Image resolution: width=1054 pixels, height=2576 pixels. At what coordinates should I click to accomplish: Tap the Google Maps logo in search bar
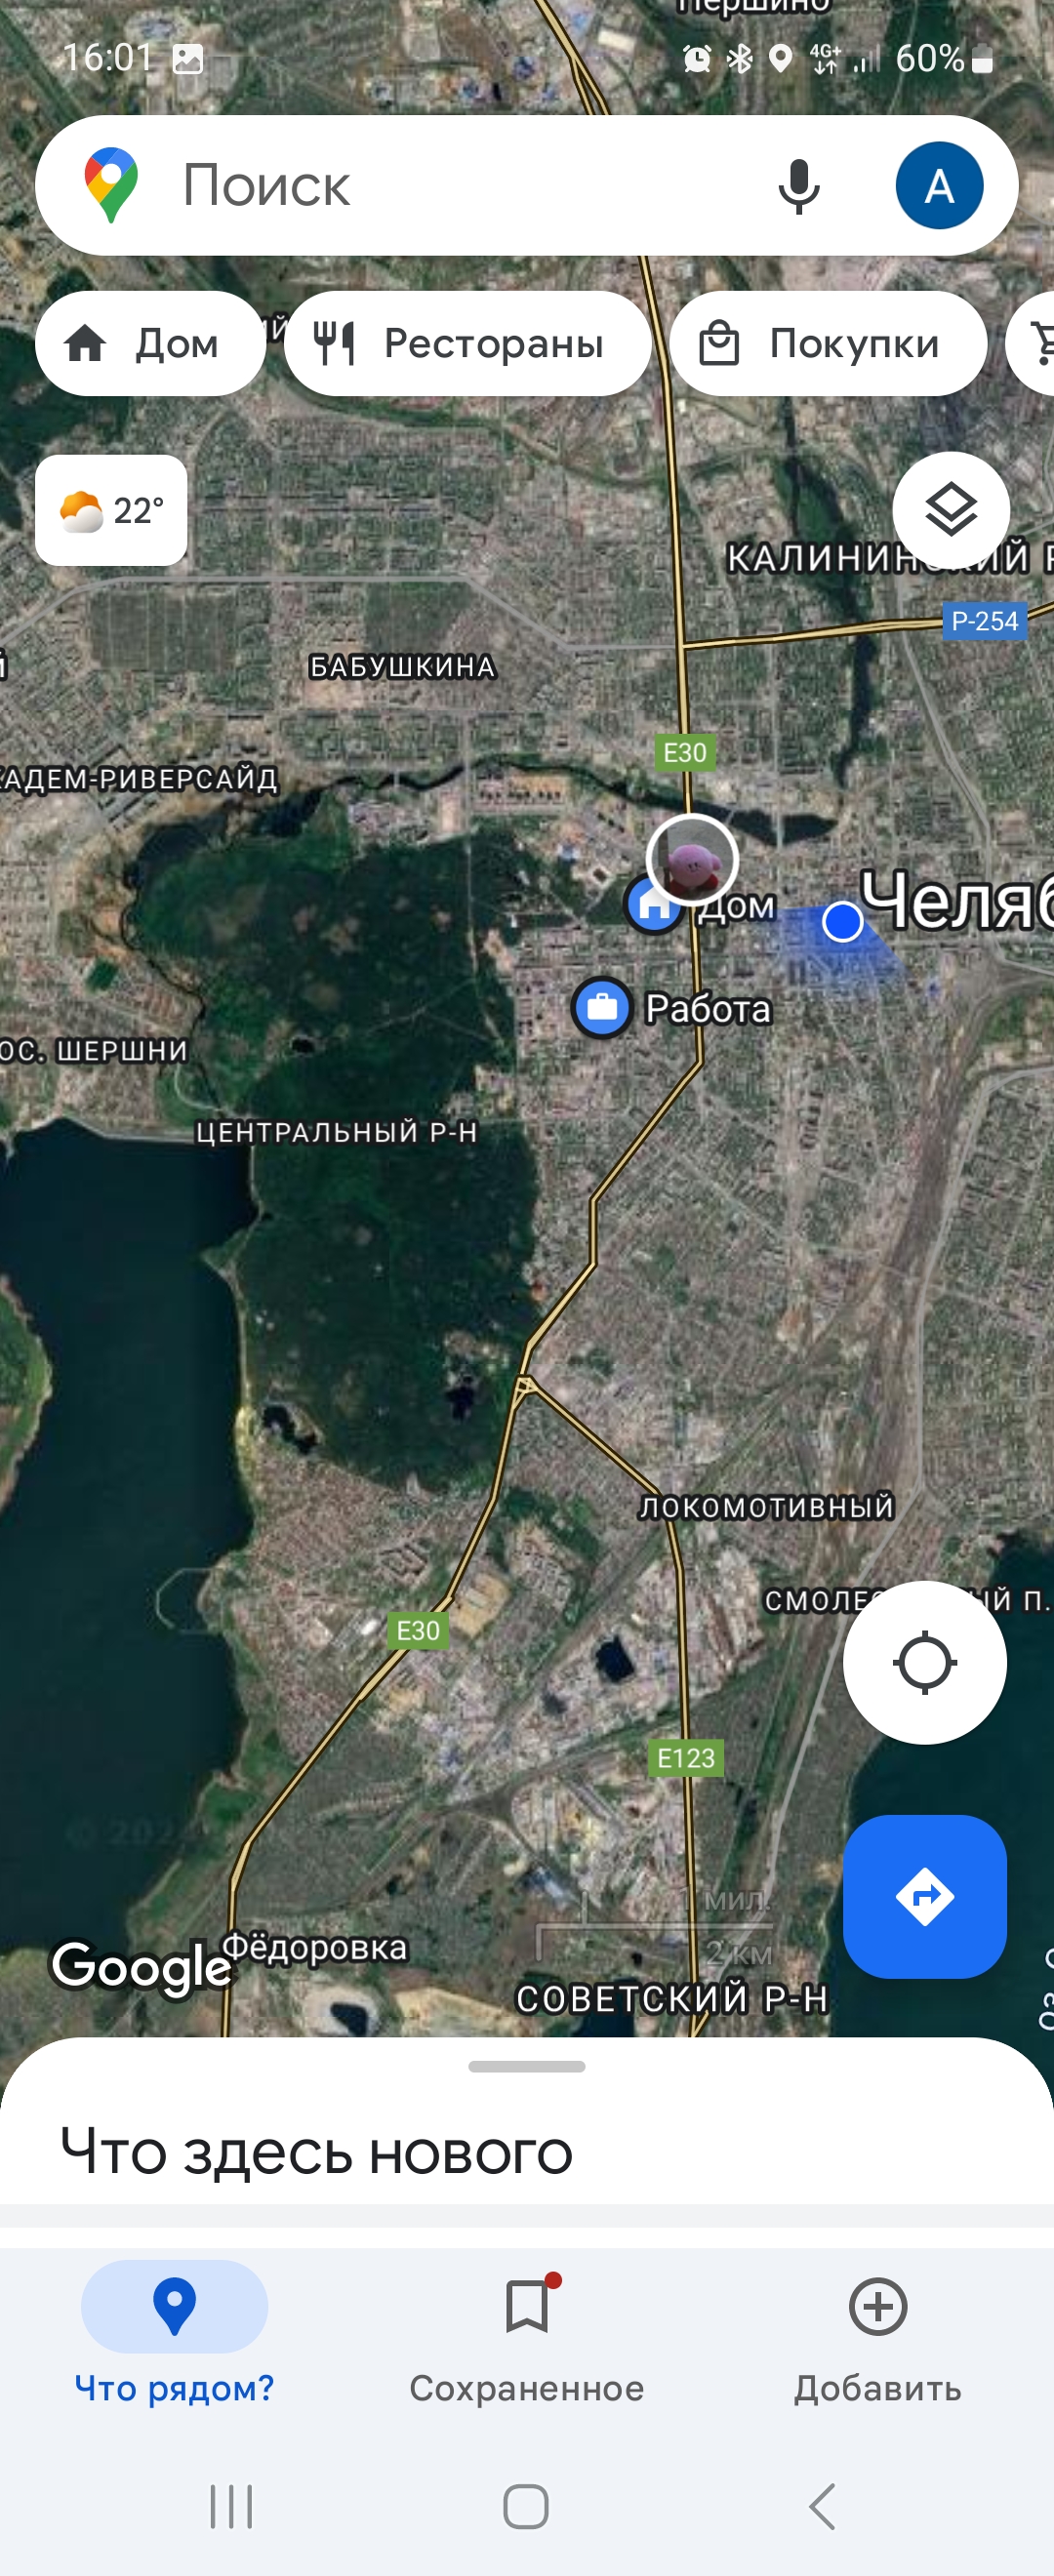tap(111, 185)
